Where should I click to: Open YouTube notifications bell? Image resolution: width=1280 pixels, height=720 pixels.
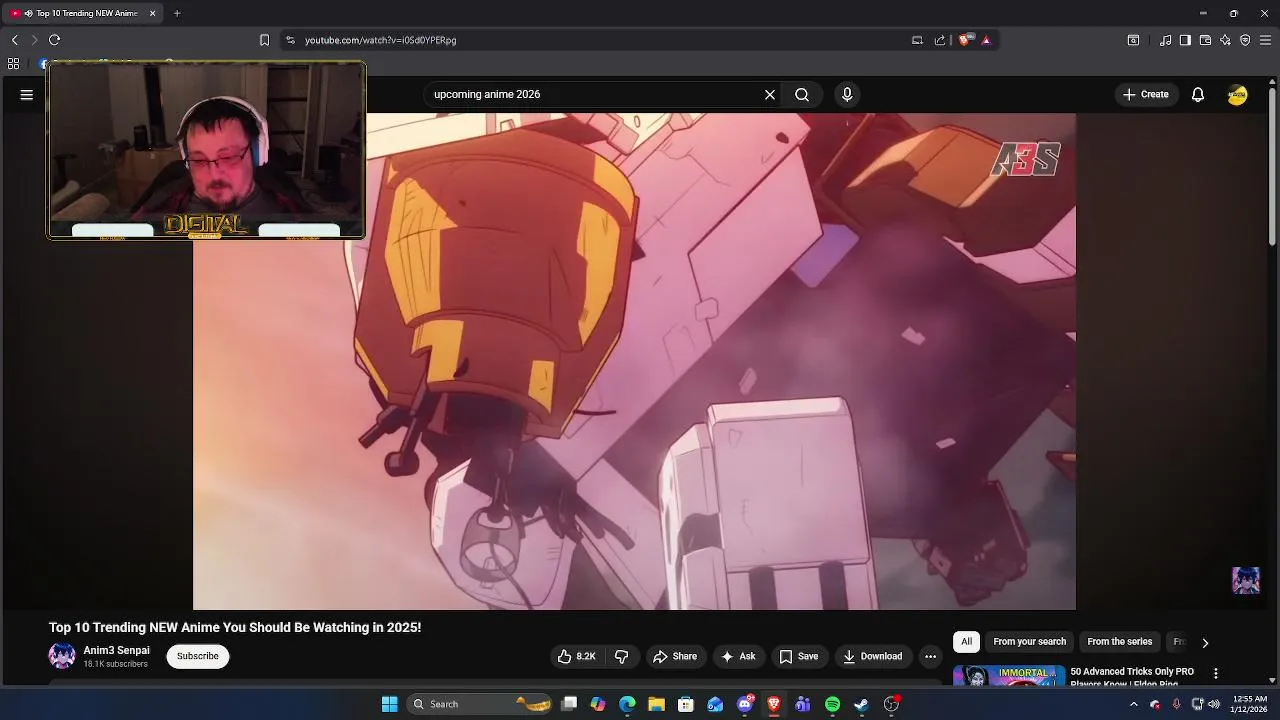[x=1198, y=94]
